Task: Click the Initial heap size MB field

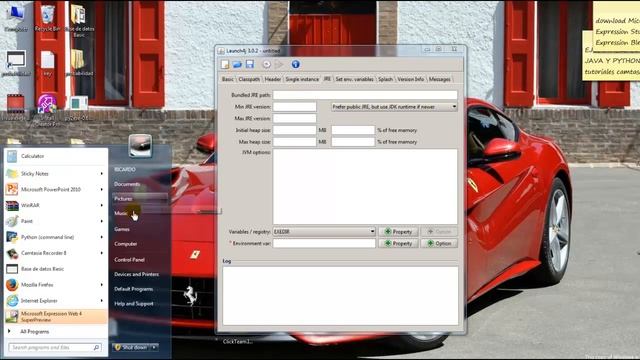Action: [294, 130]
